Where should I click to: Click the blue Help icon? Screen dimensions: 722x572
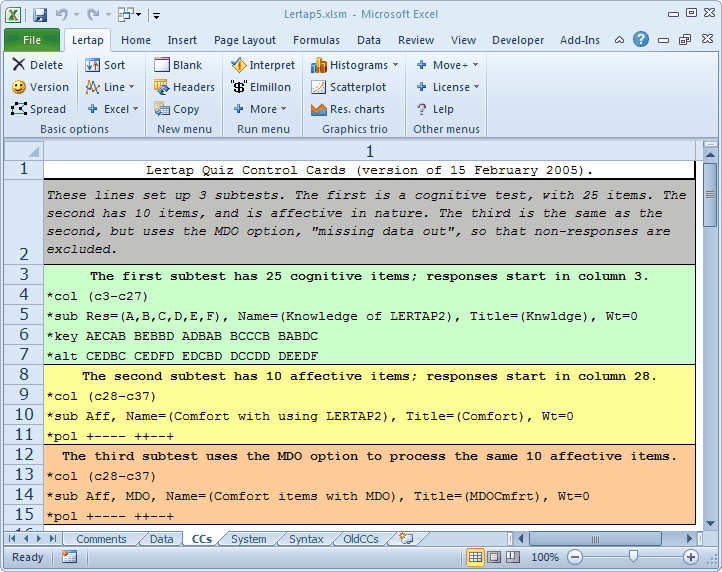(640, 40)
